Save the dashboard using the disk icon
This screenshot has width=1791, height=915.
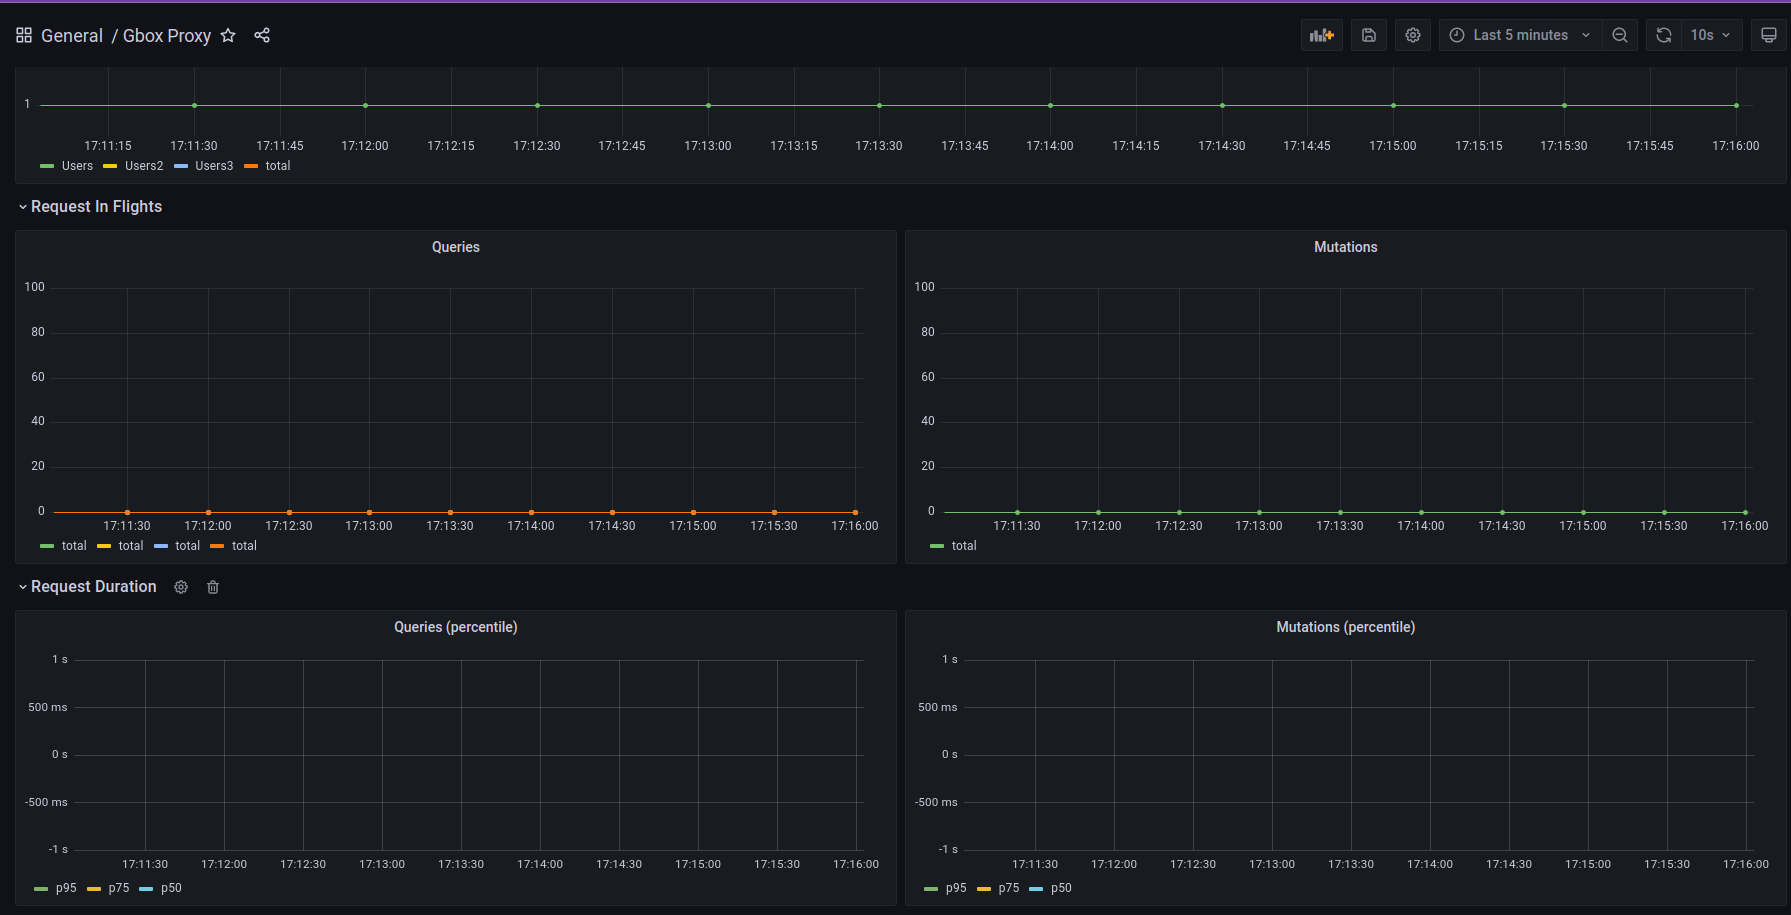[1369, 35]
